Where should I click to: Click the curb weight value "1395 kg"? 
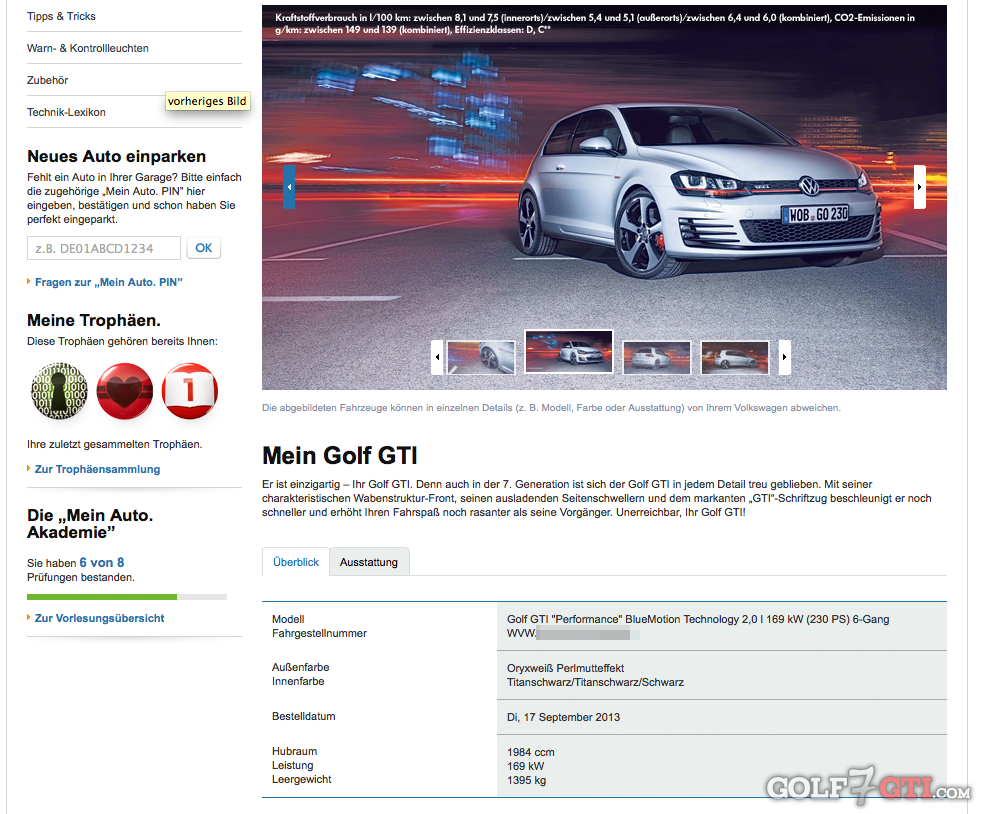click(527, 780)
